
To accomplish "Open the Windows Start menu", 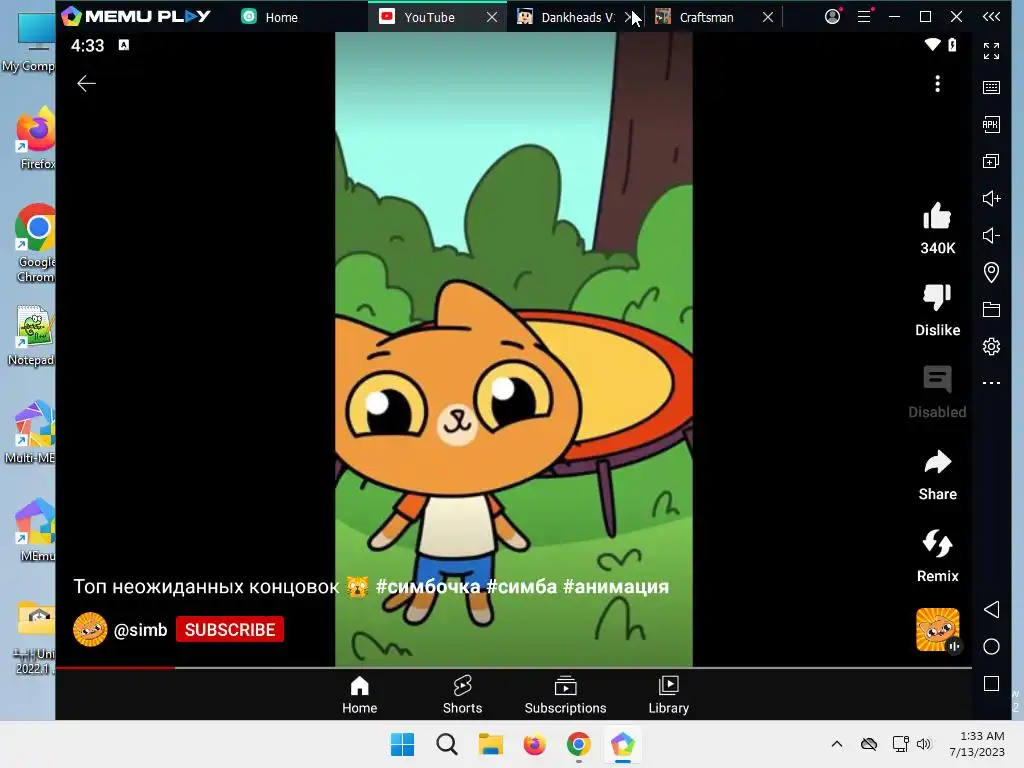I will [402, 744].
